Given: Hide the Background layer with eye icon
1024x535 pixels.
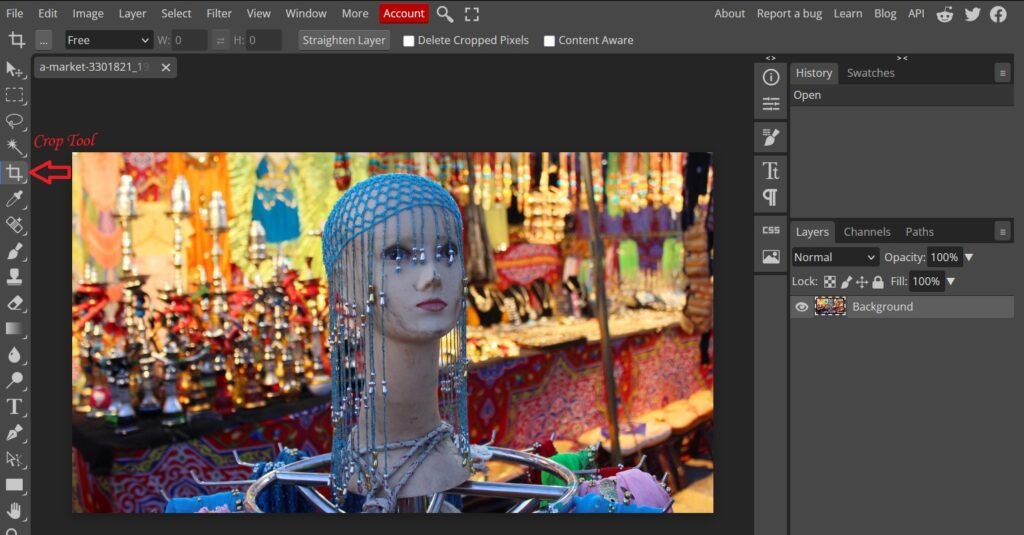Looking at the screenshot, I should tap(801, 307).
